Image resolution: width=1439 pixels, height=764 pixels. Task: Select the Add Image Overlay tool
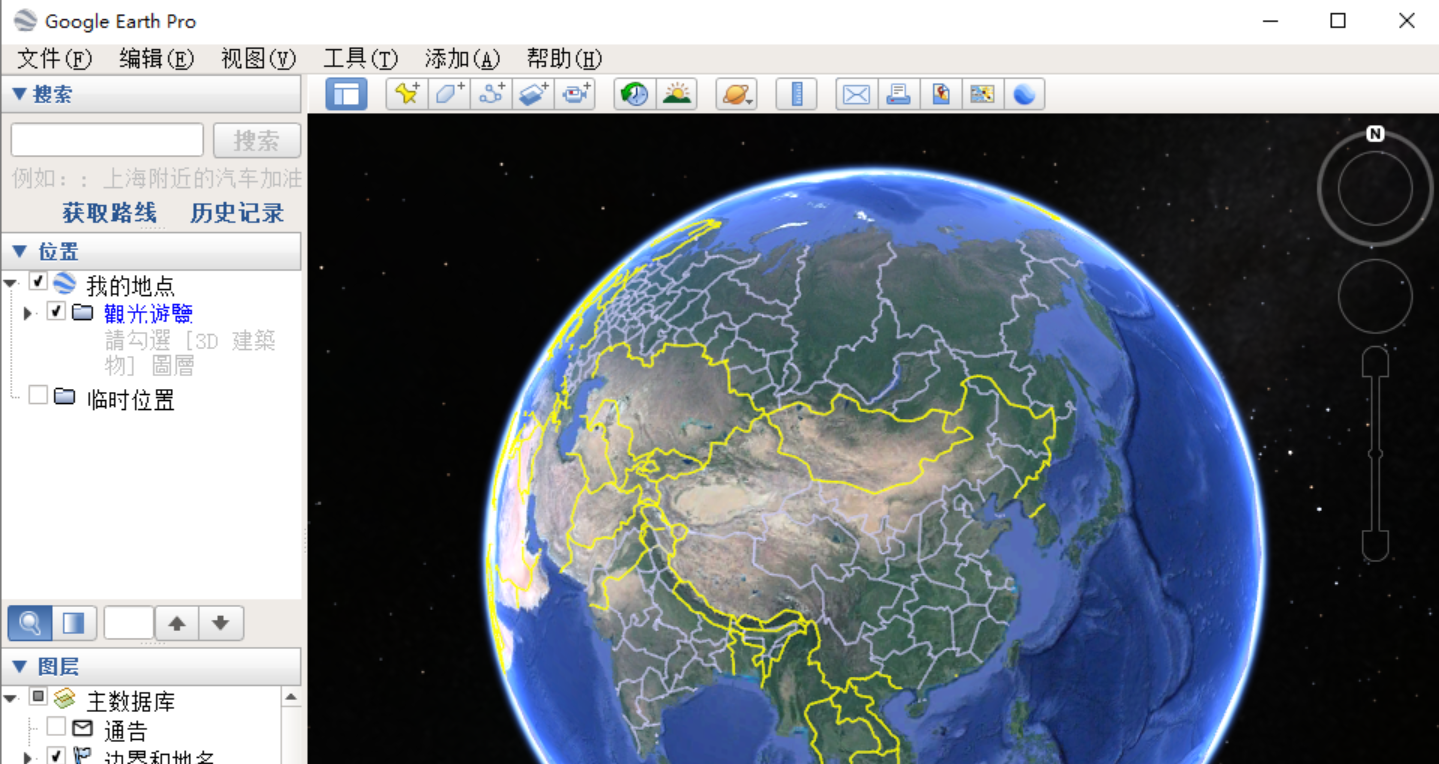[x=533, y=94]
